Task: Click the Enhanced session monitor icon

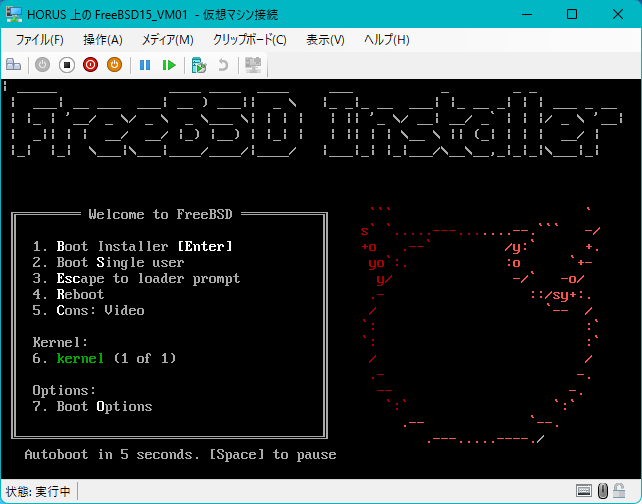Action: coord(253,65)
